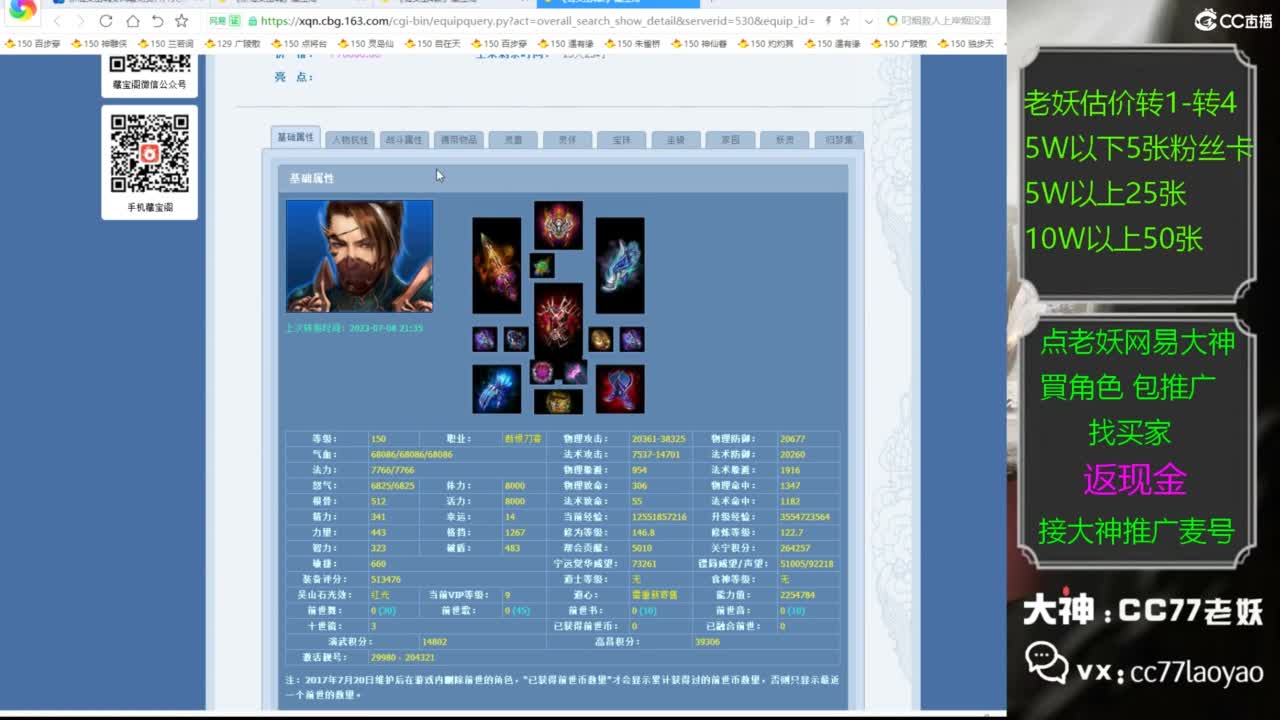Click the magic attack value 7537-14701
The width and height of the screenshot is (1280, 720).
coord(655,455)
